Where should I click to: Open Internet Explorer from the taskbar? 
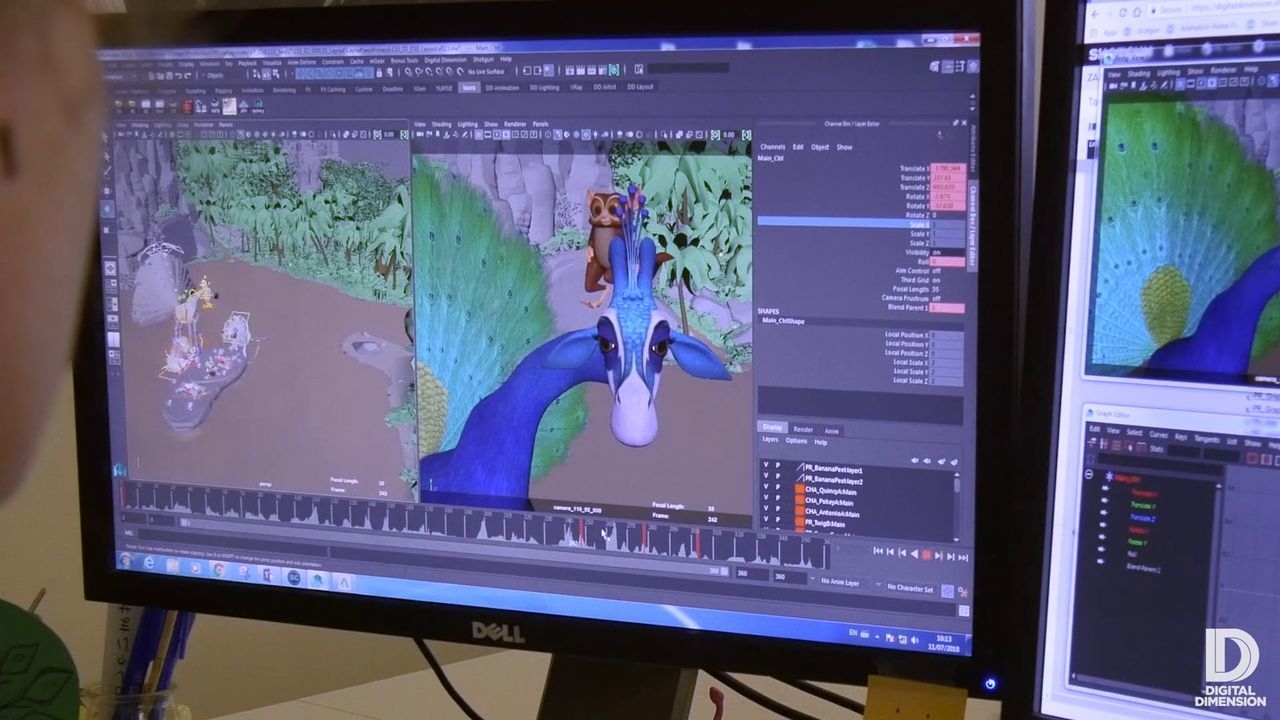click(149, 562)
